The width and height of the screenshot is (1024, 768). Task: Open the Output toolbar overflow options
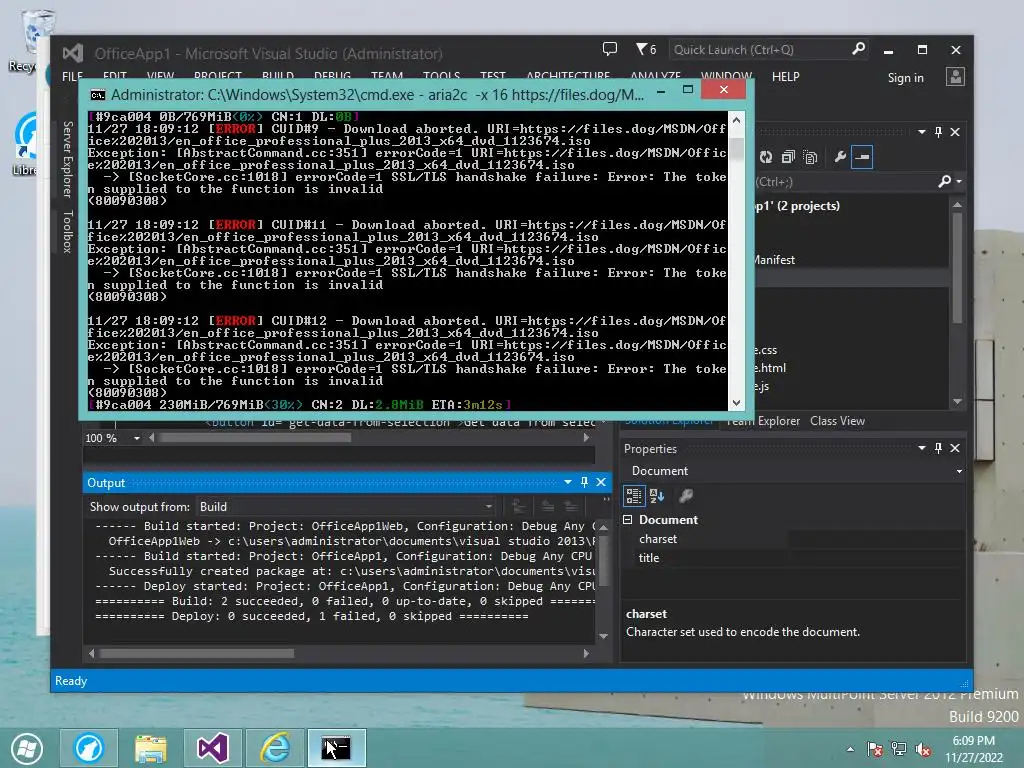point(606,500)
